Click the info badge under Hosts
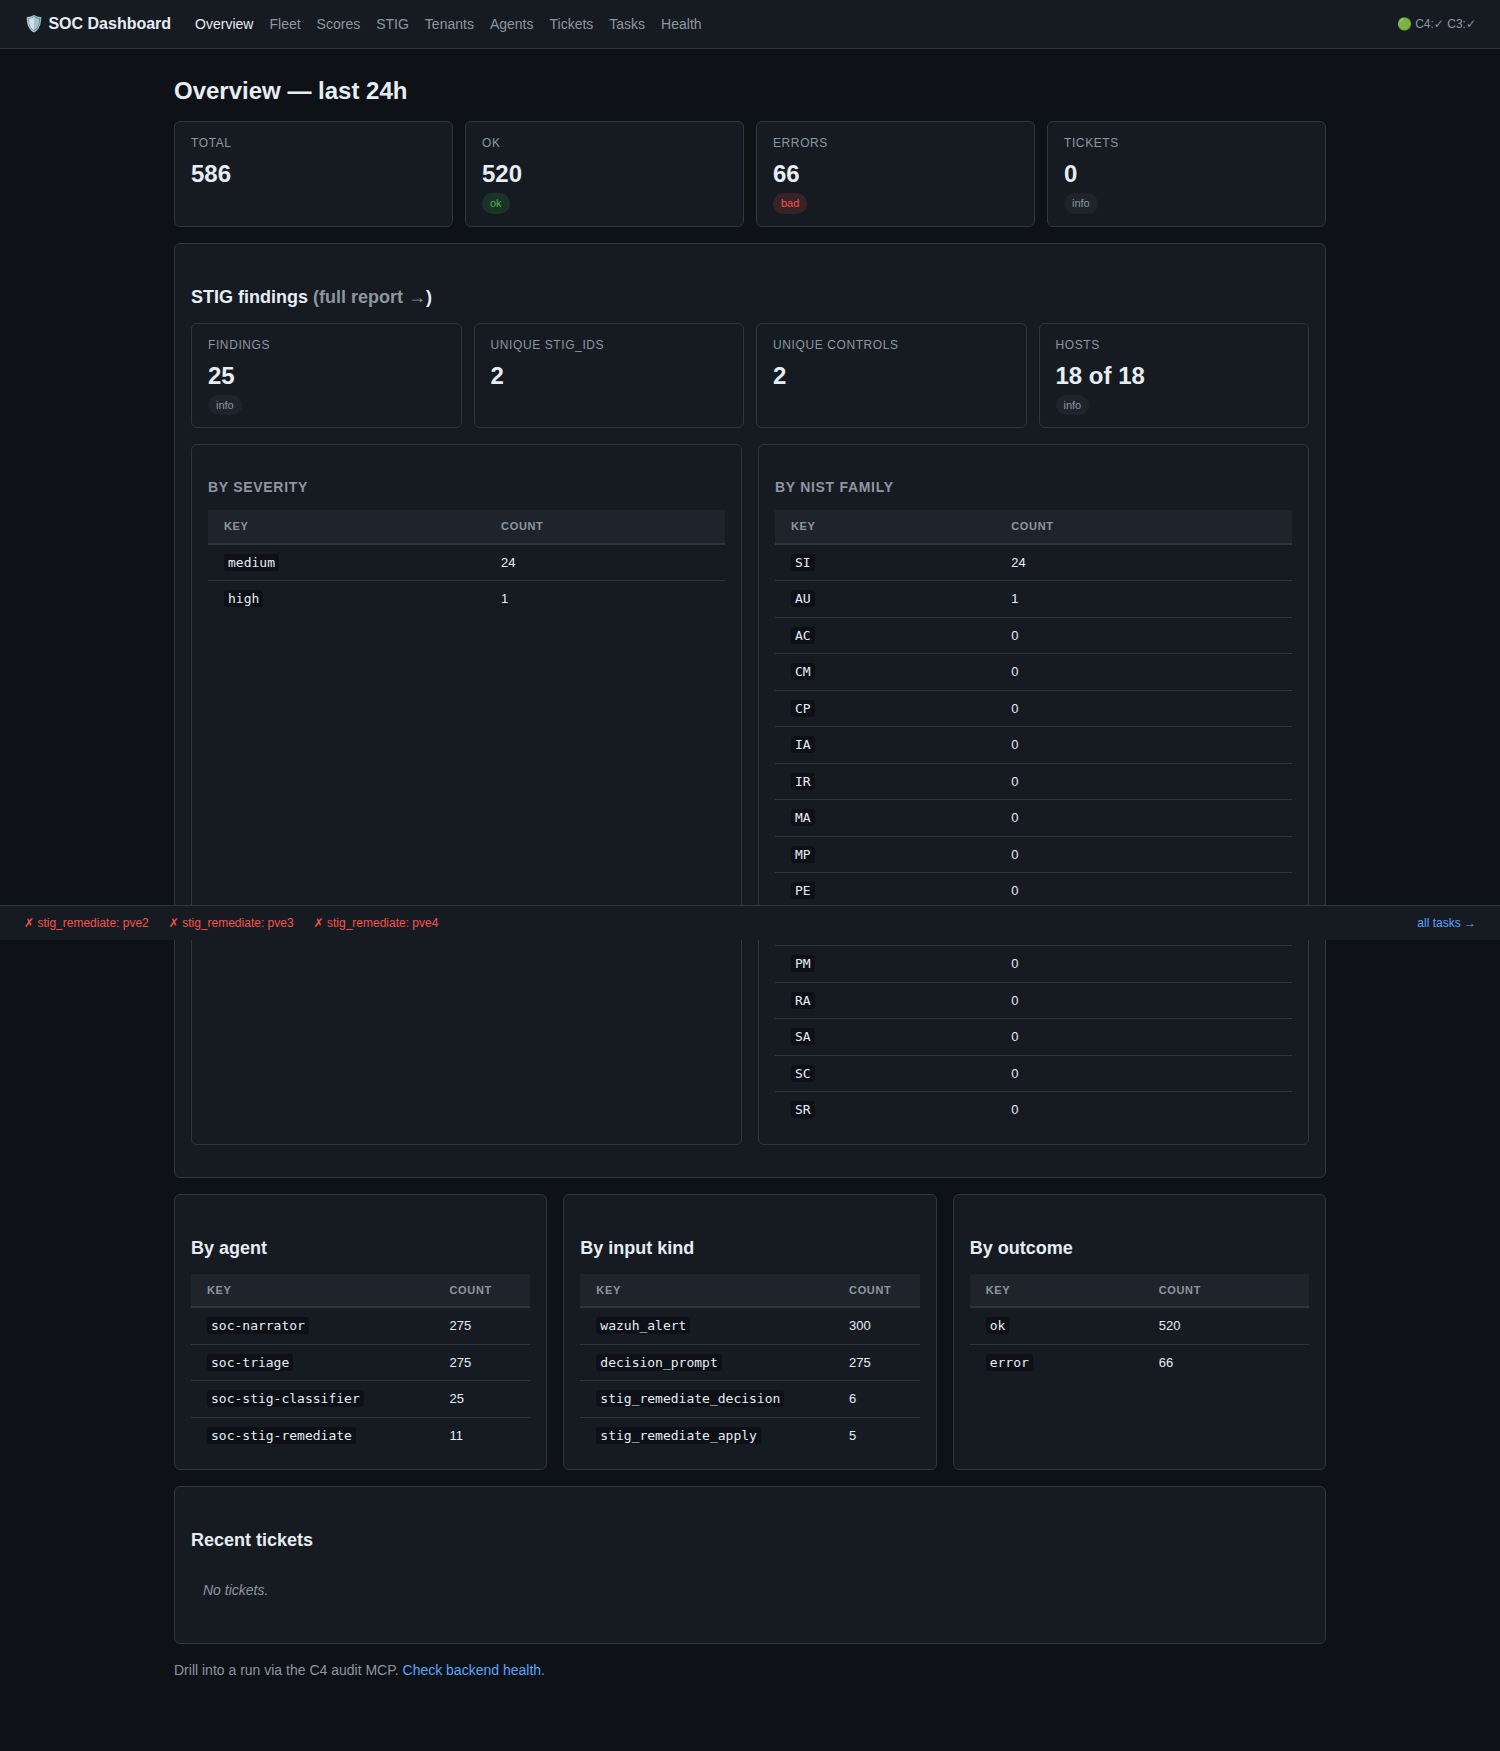The width and height of the screenshot is (1500, 1751). click(1072, 405)
